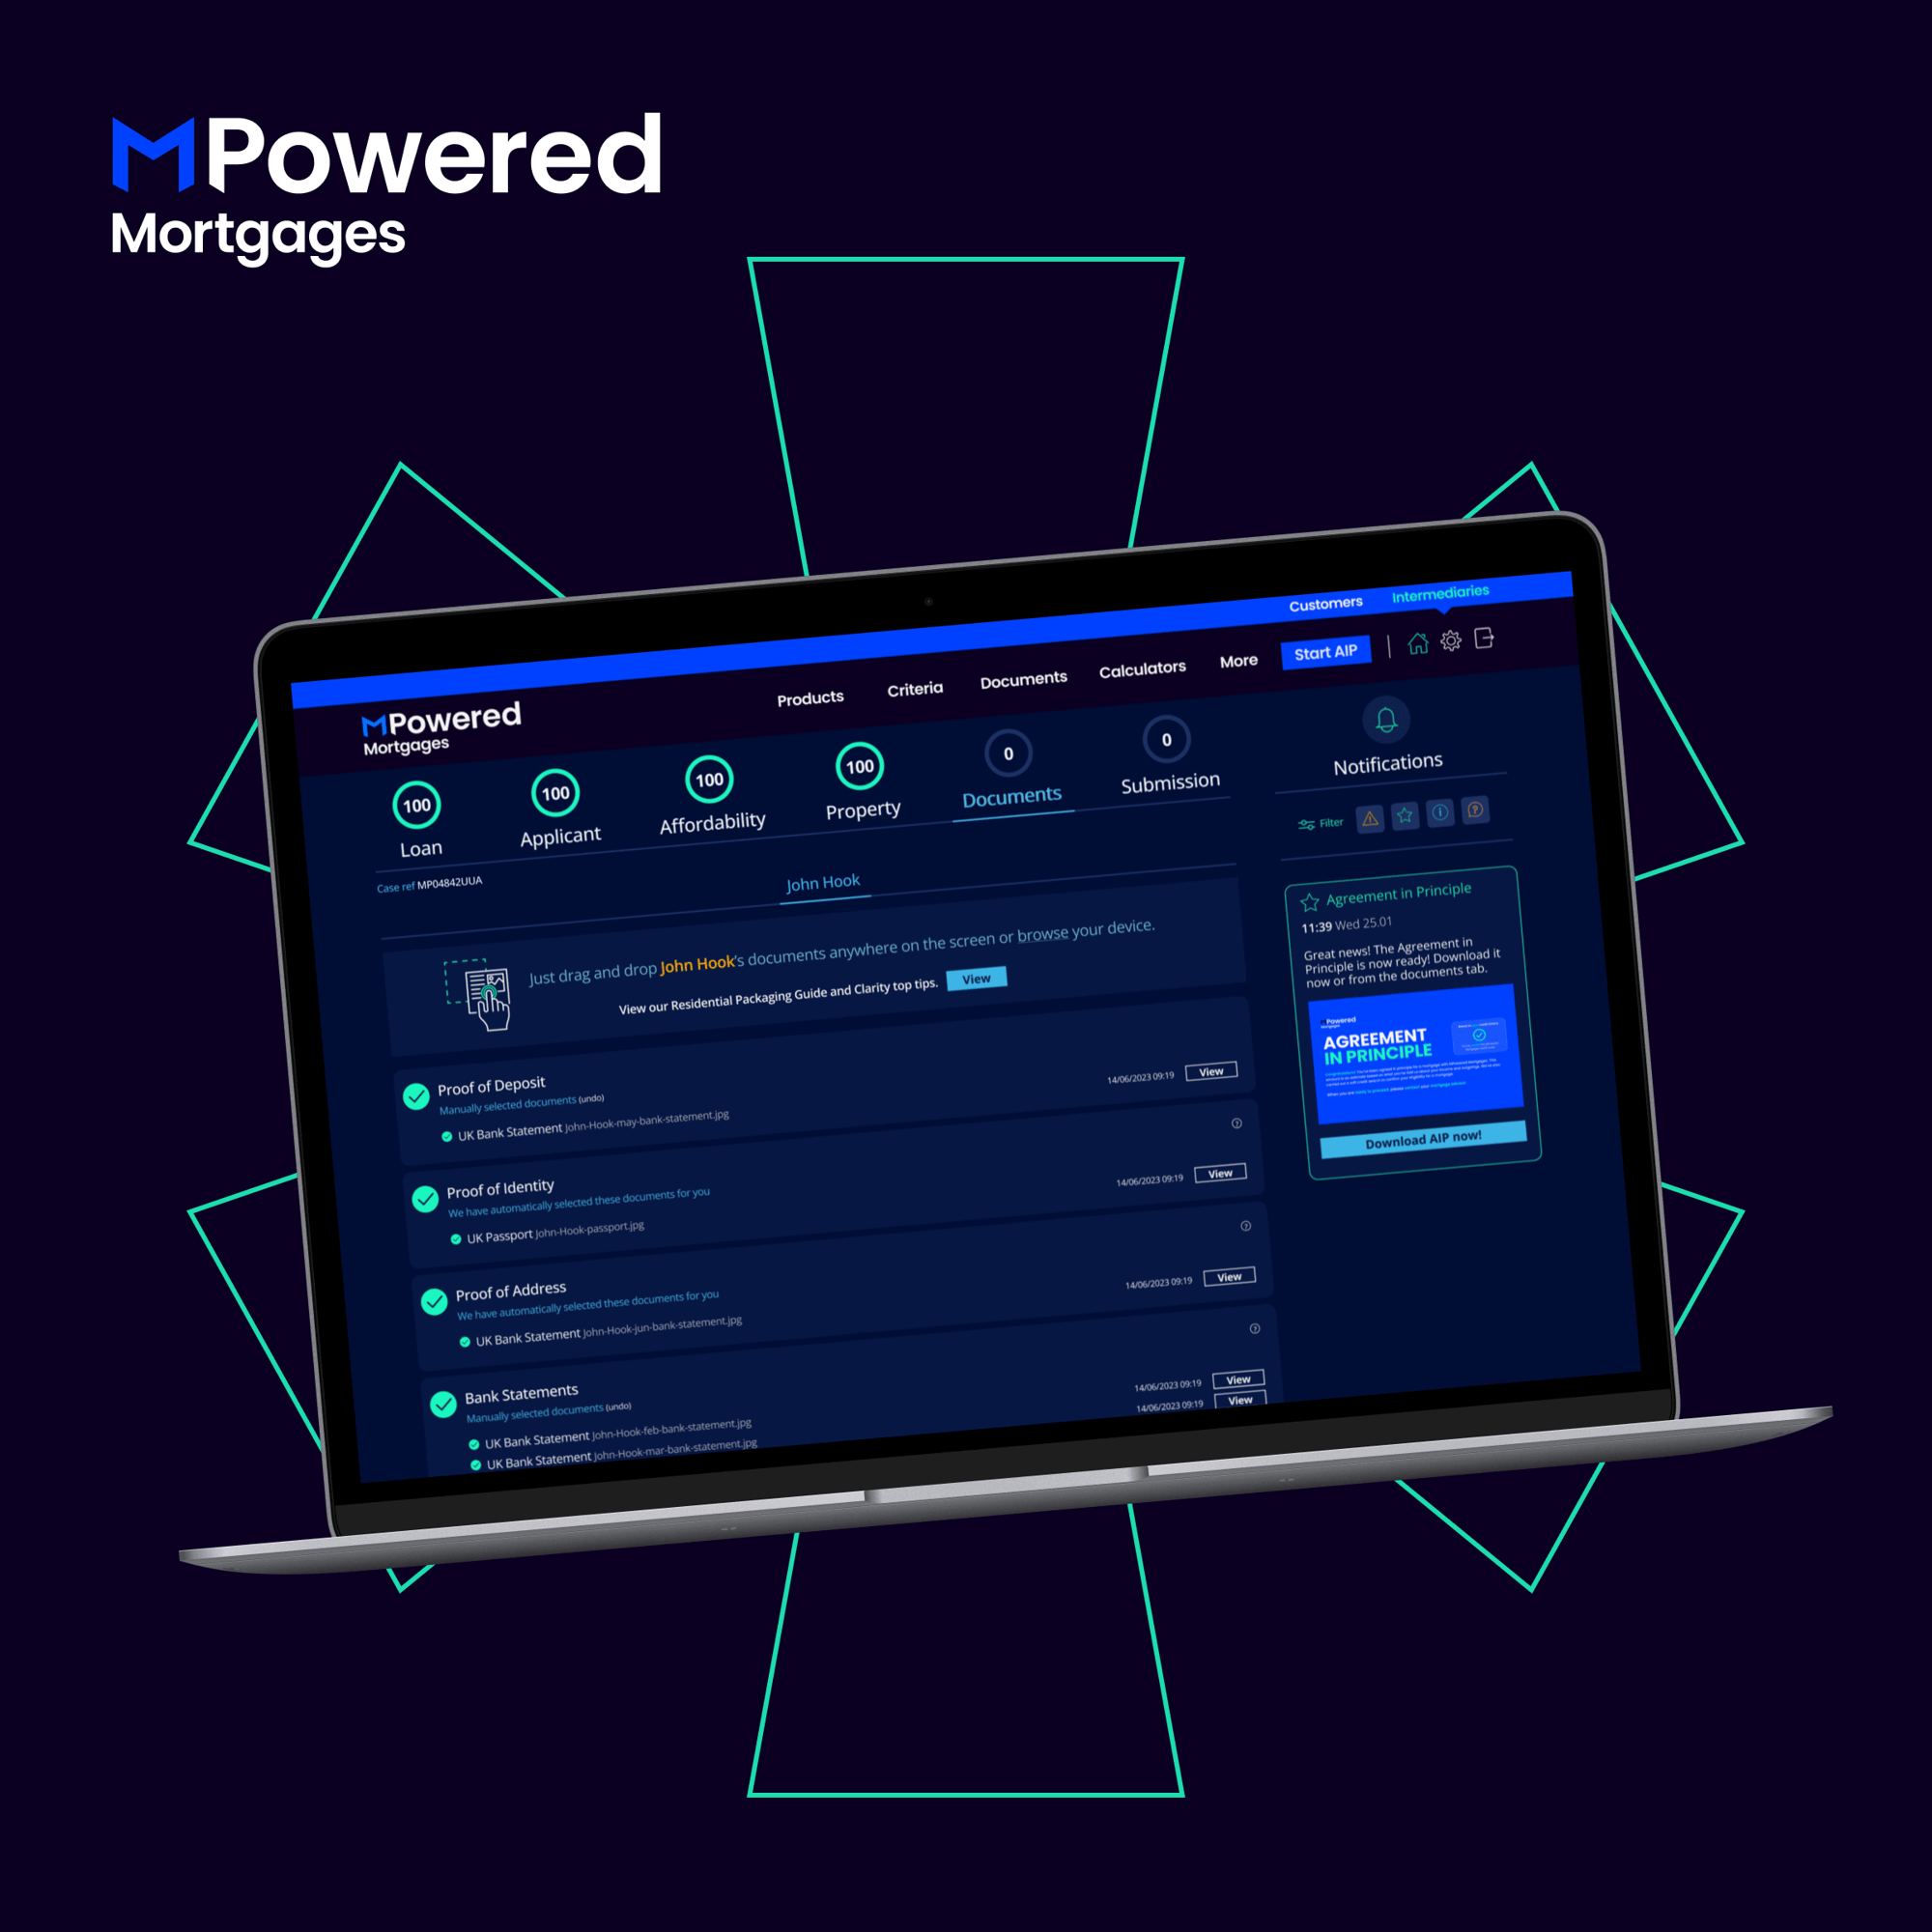
Task: Click the warning triangle filter icon
Action: coord(1373,821)
